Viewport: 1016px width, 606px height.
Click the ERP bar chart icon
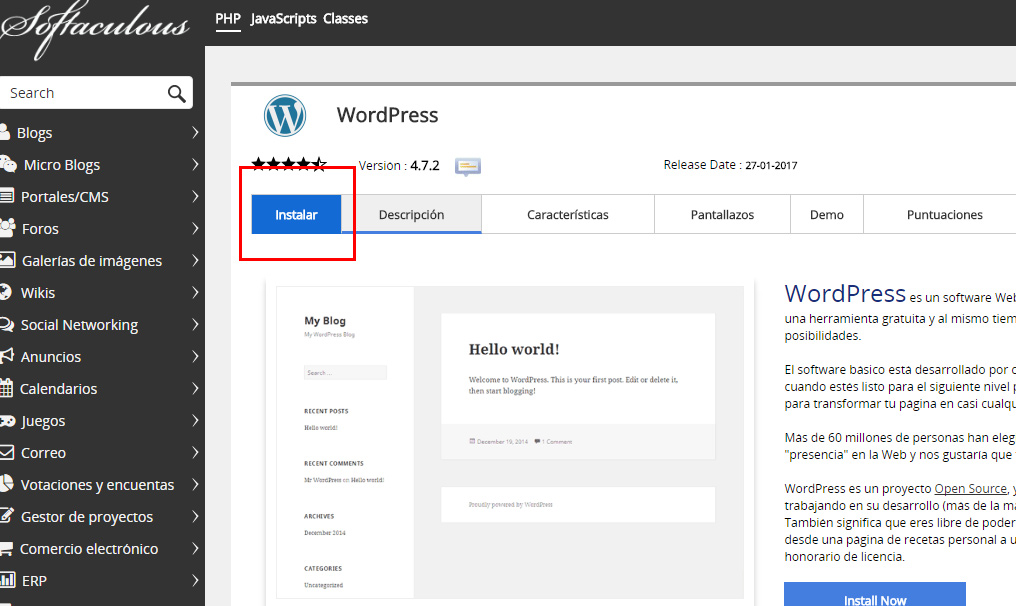tap(7, 580)
